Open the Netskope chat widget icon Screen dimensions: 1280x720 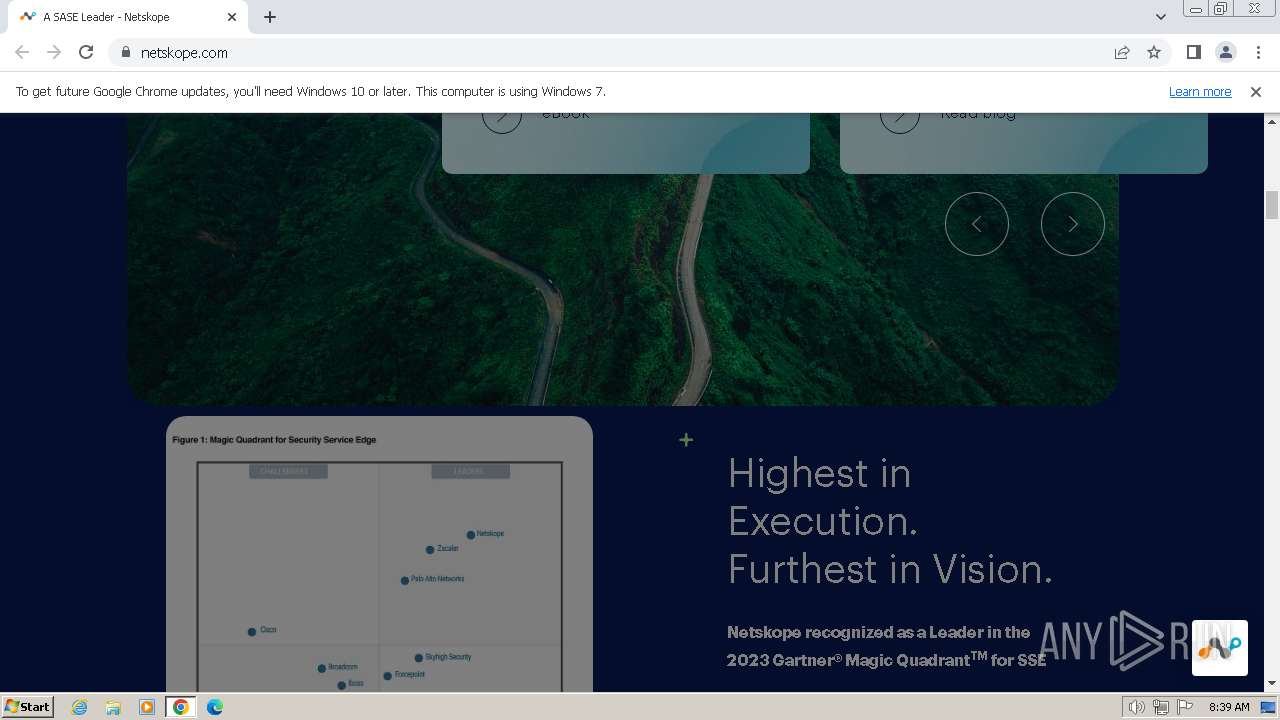pos(1219,648)
